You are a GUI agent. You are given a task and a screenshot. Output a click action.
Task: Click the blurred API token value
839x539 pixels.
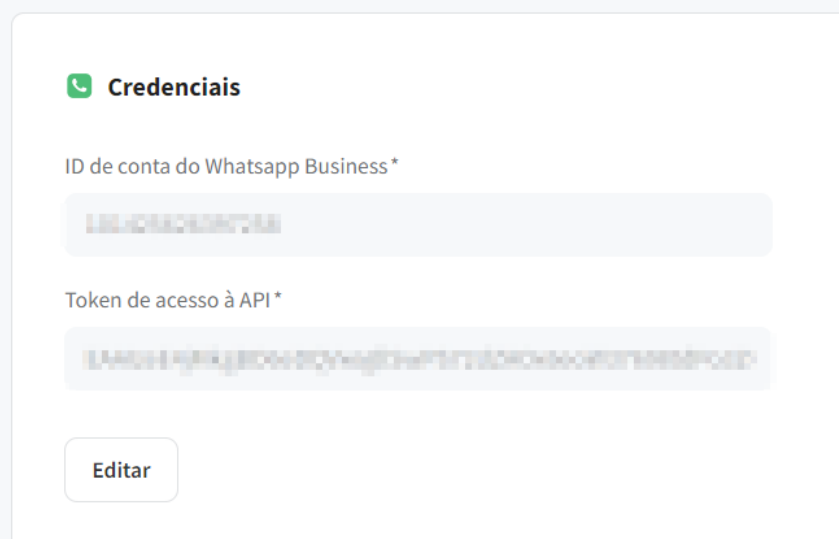(420, 359)
